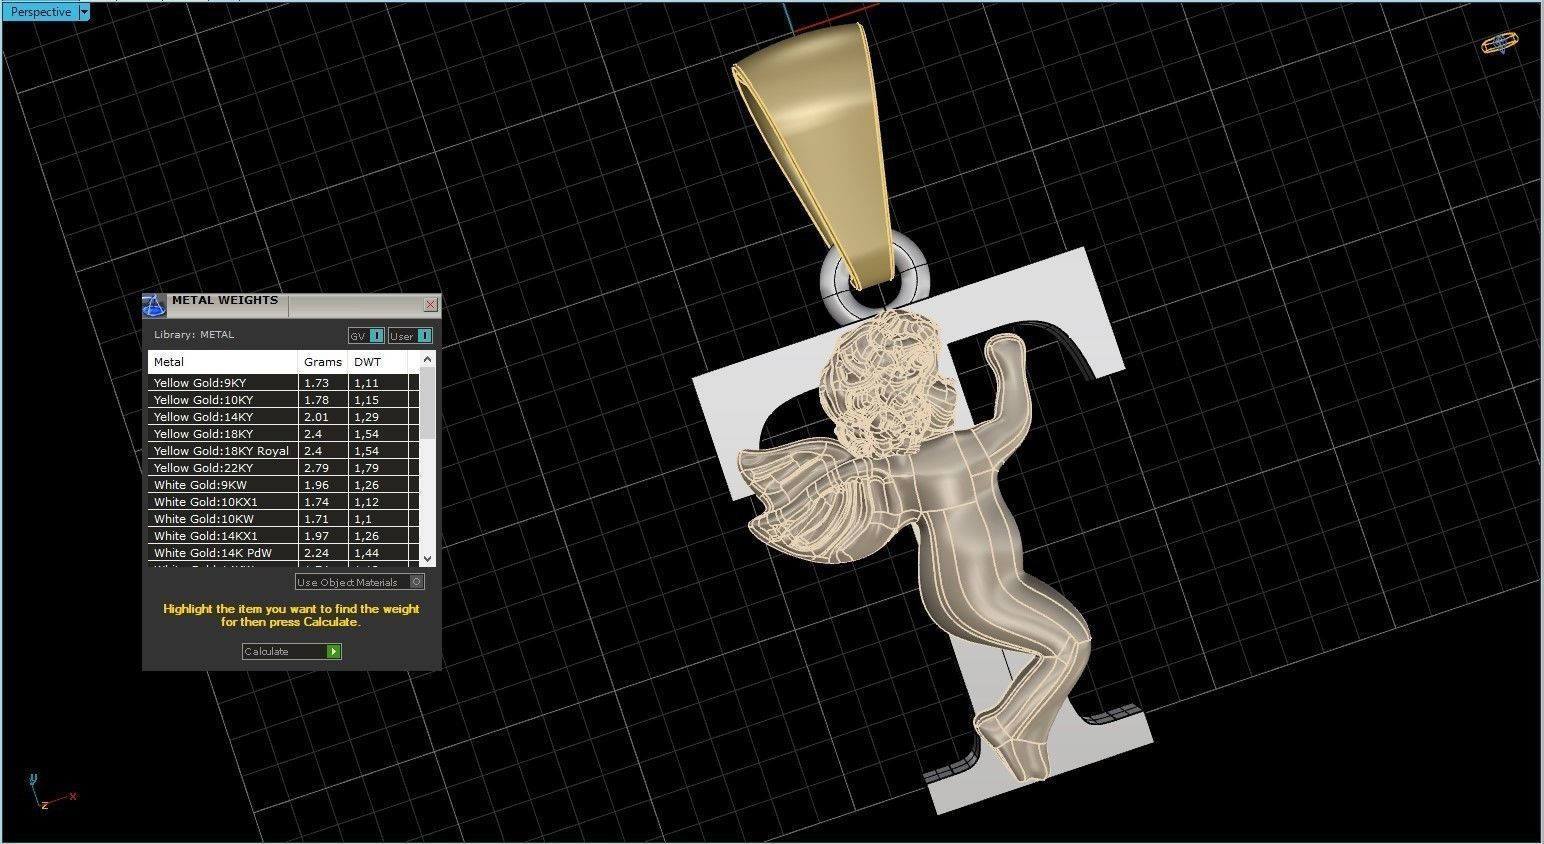Select the White Gold:14K PdW entry
The image size is (1544, 844).
212,552
